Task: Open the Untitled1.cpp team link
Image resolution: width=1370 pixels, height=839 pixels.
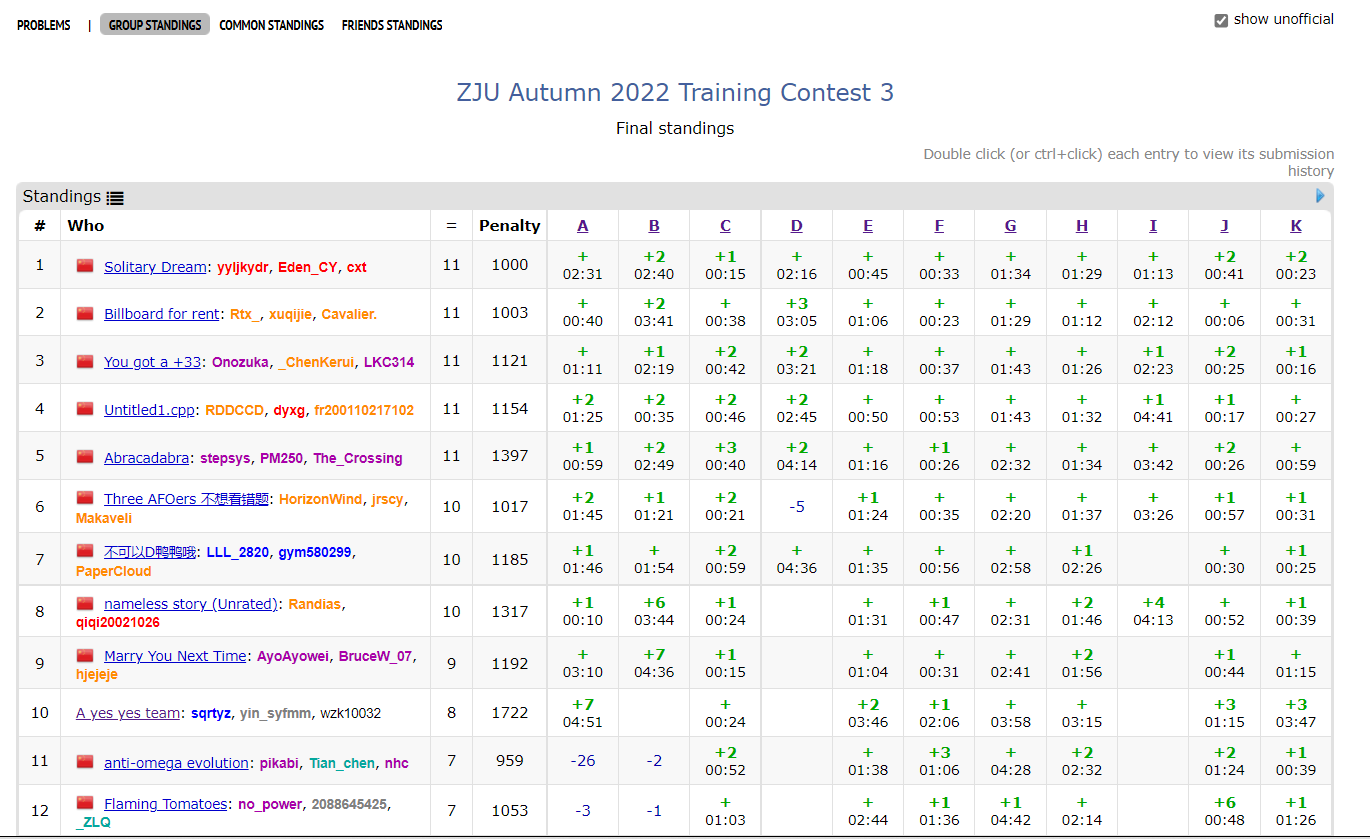Action: click(150, 410)
